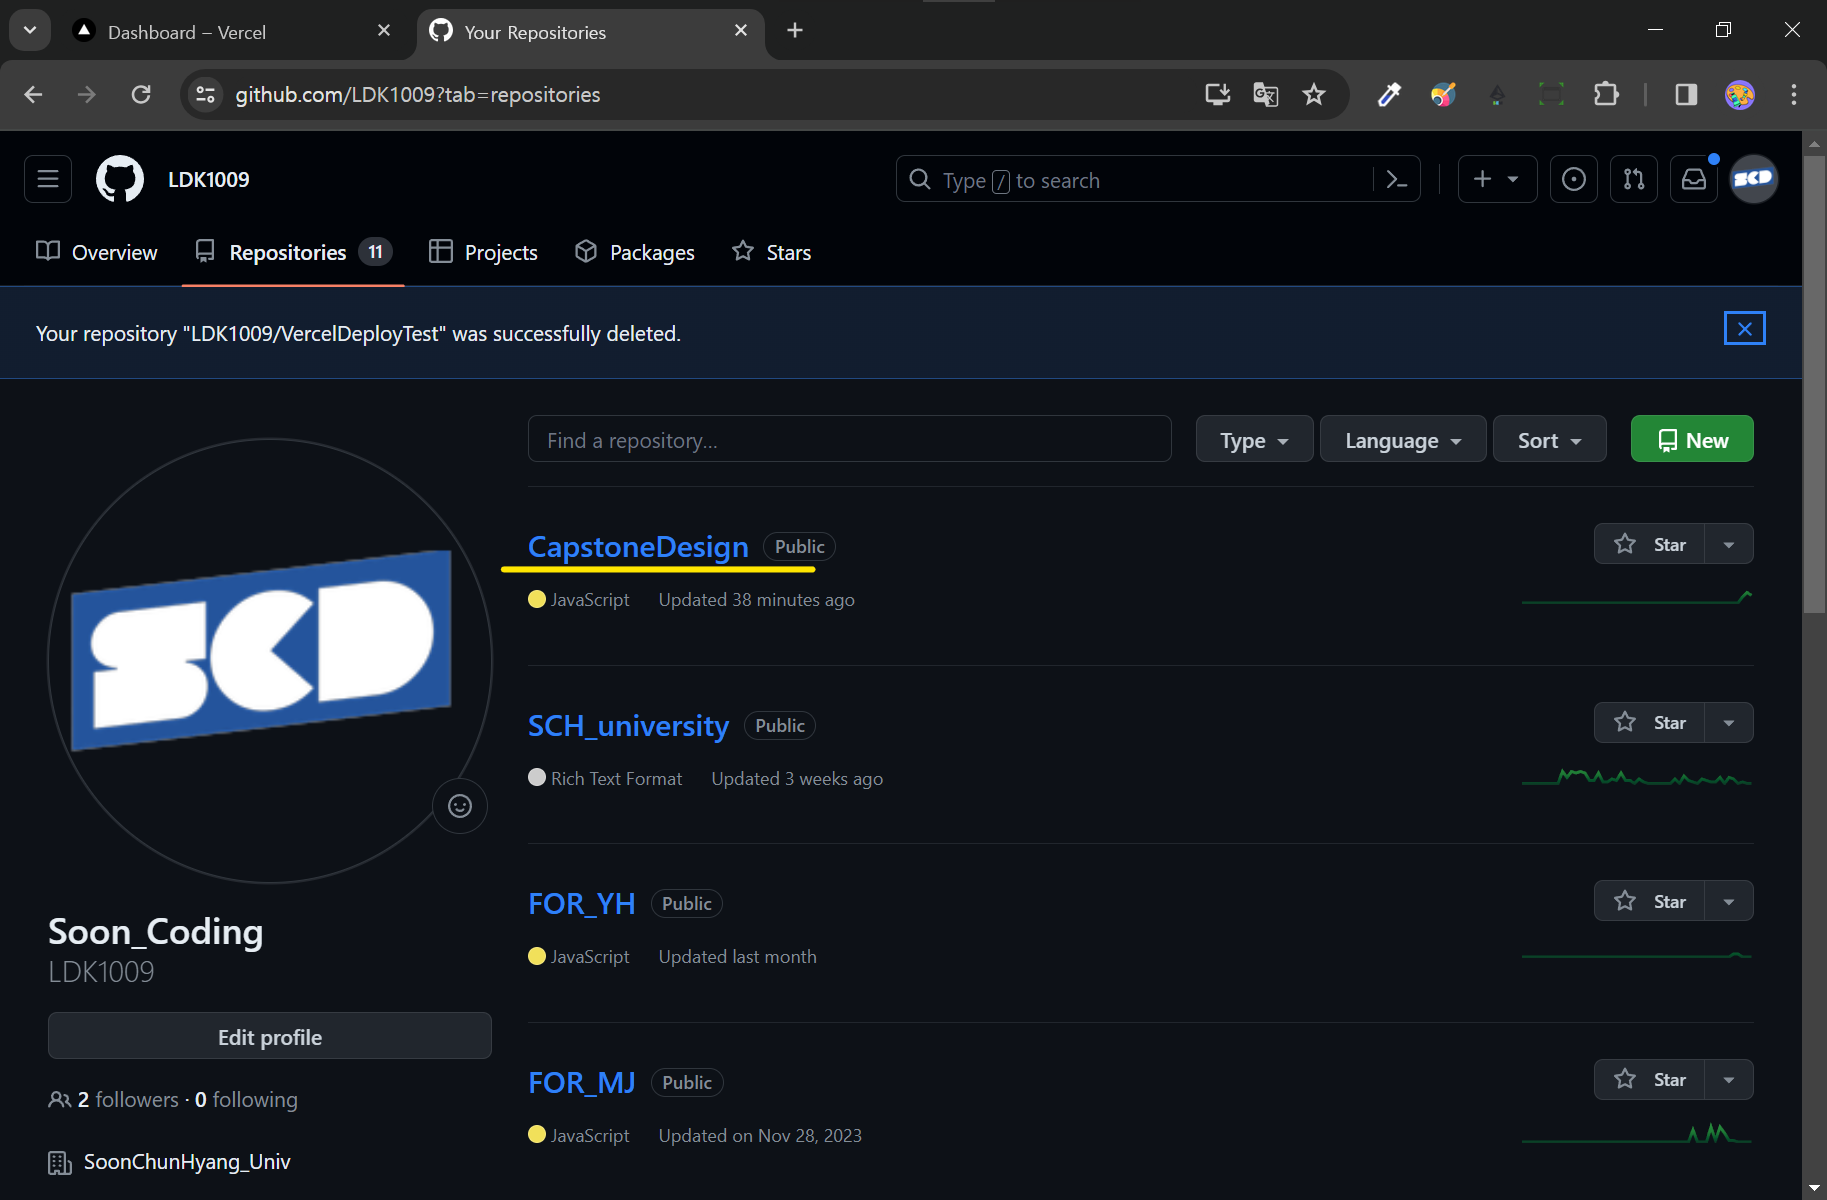The width and height of the screenshot is (1827, 1200).
Task: Click the colorful paint extension icon
Action: click(x=1443, y=94)
